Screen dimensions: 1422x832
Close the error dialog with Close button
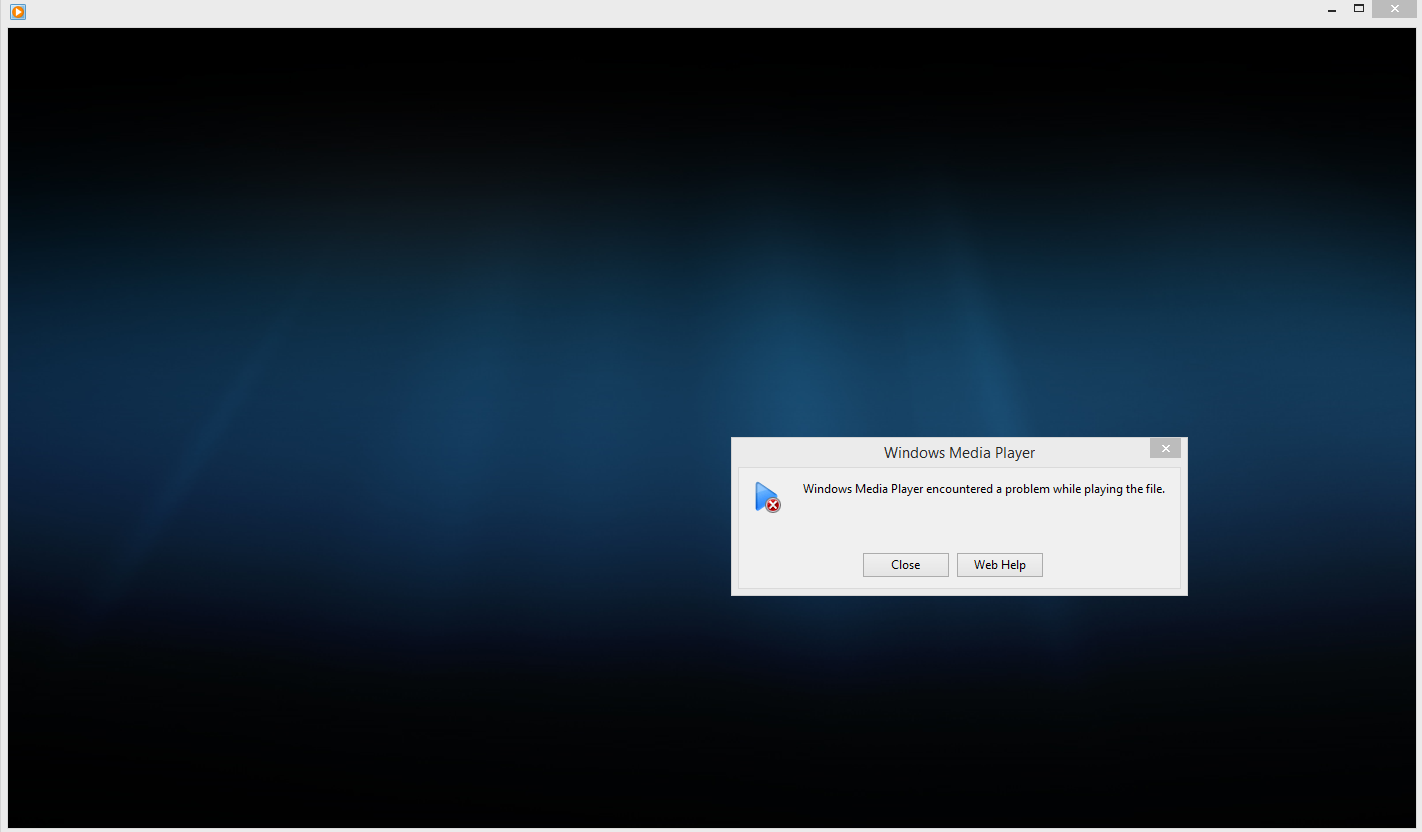(x=905, y=565)
